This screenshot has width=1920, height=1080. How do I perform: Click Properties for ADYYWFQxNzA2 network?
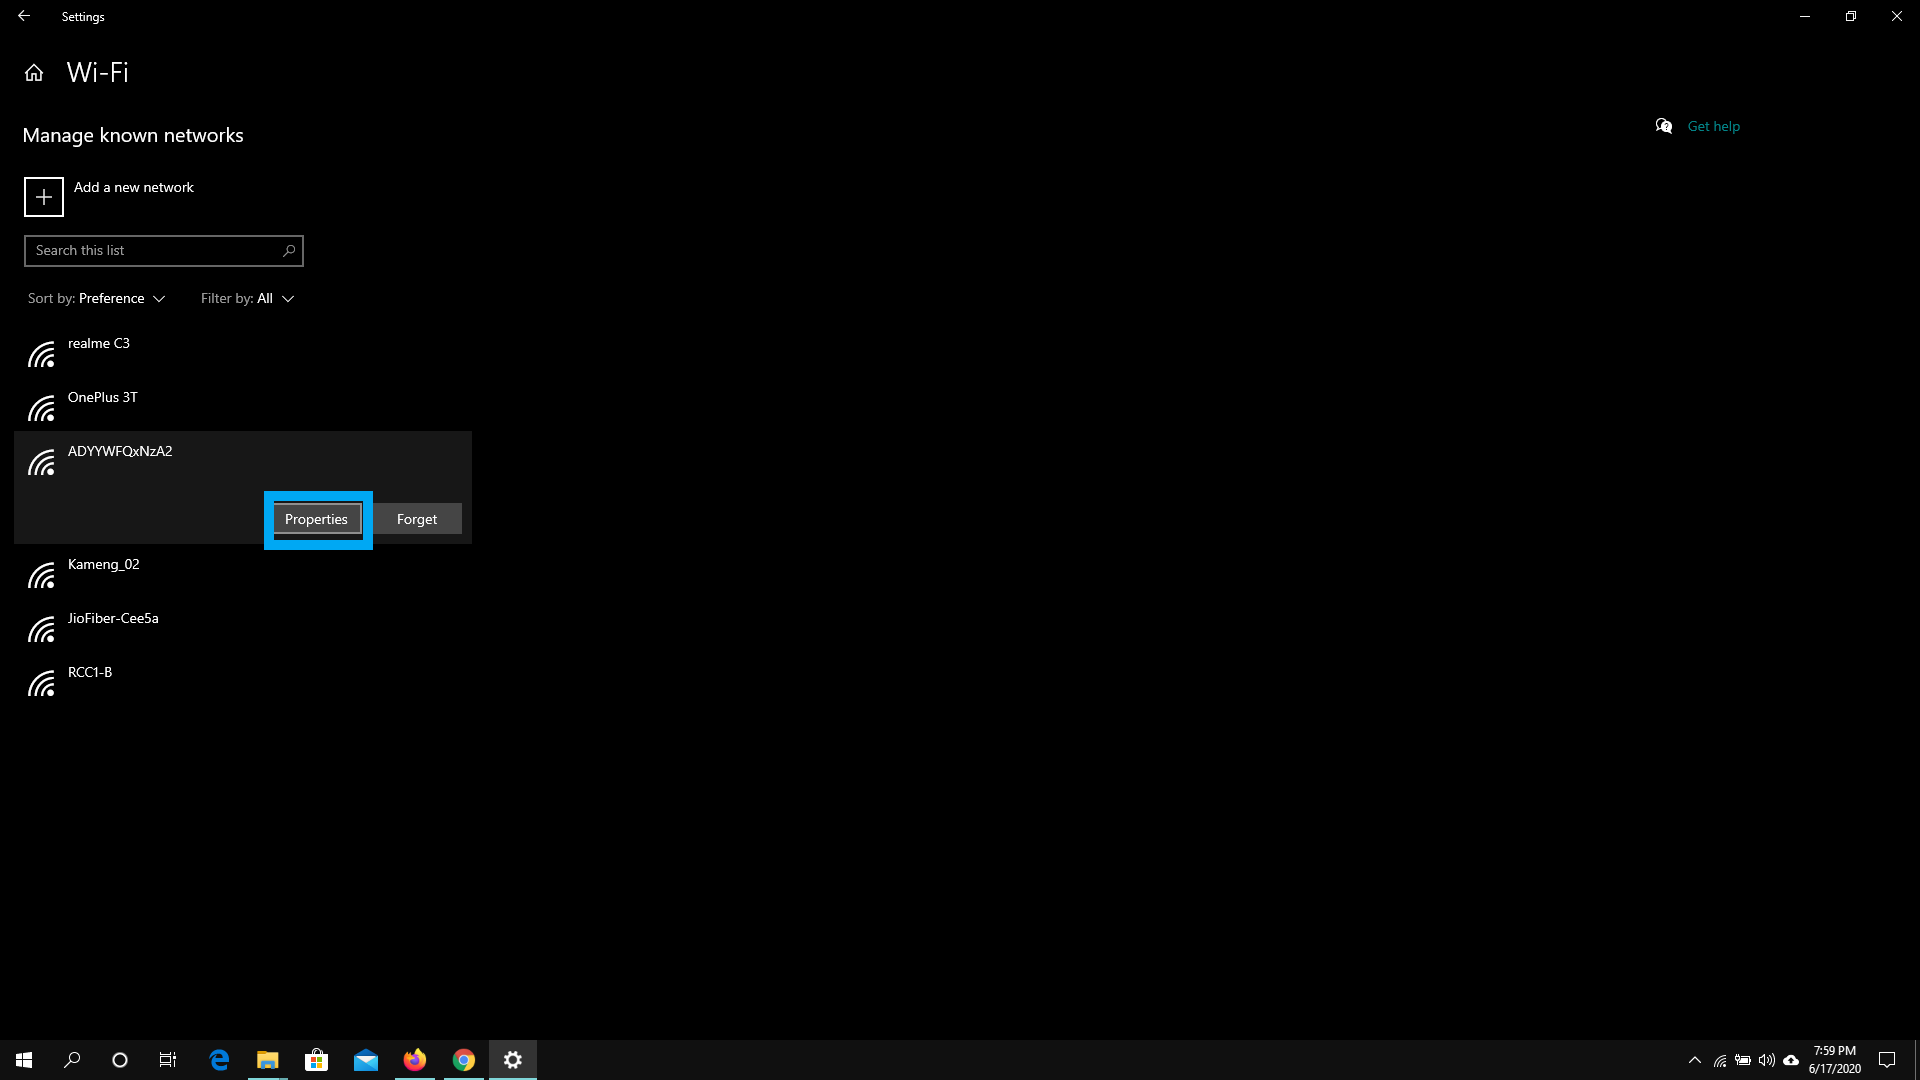click(x=316, y=518)
